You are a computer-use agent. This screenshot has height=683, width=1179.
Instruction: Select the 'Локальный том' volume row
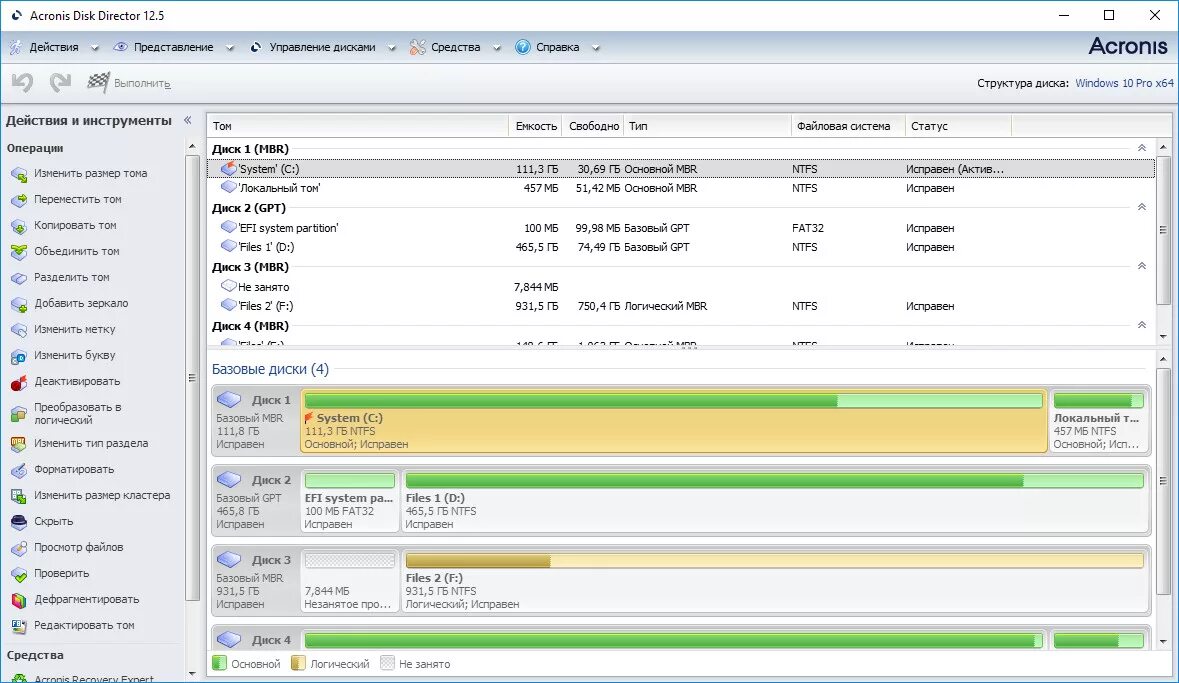(681, 188)
